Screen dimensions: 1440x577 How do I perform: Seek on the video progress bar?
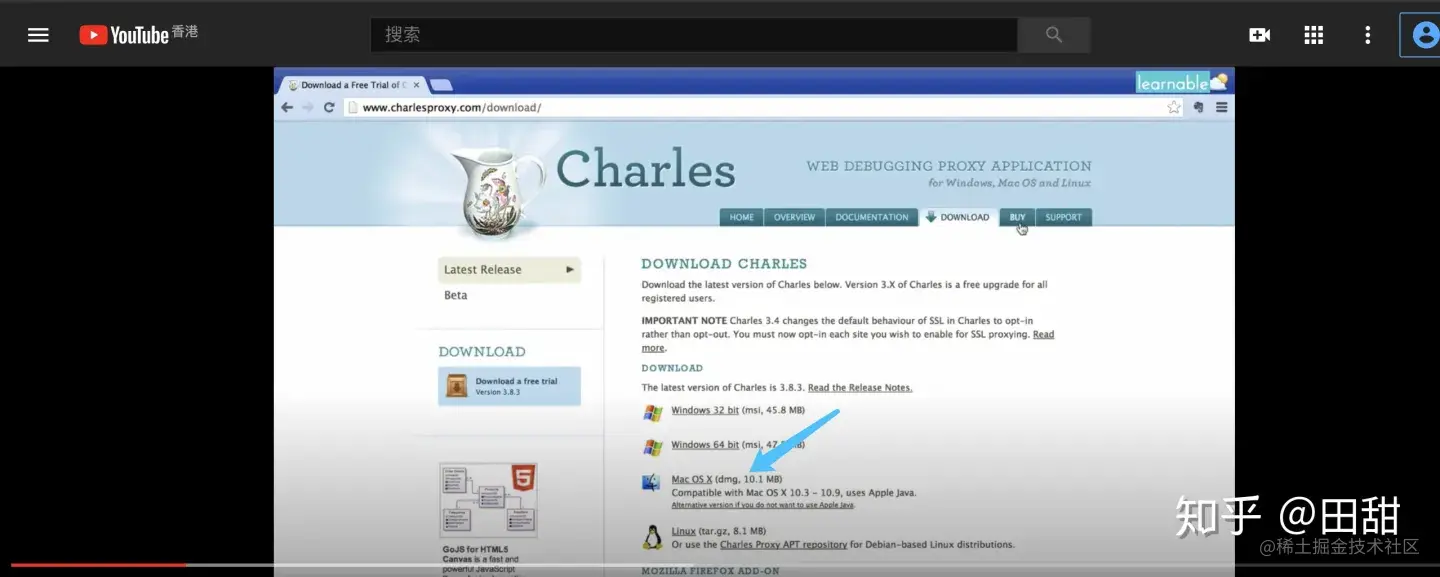[720, 565]
